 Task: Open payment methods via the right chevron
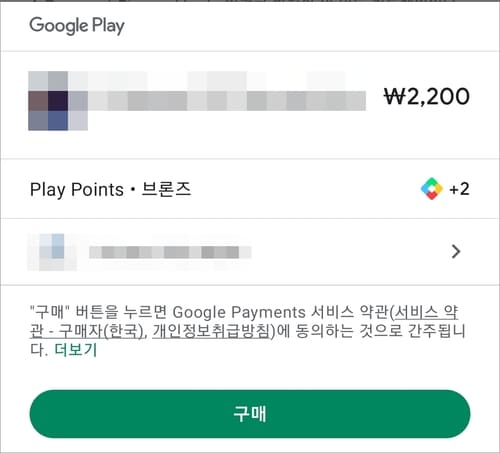click(x=456, y=252)
